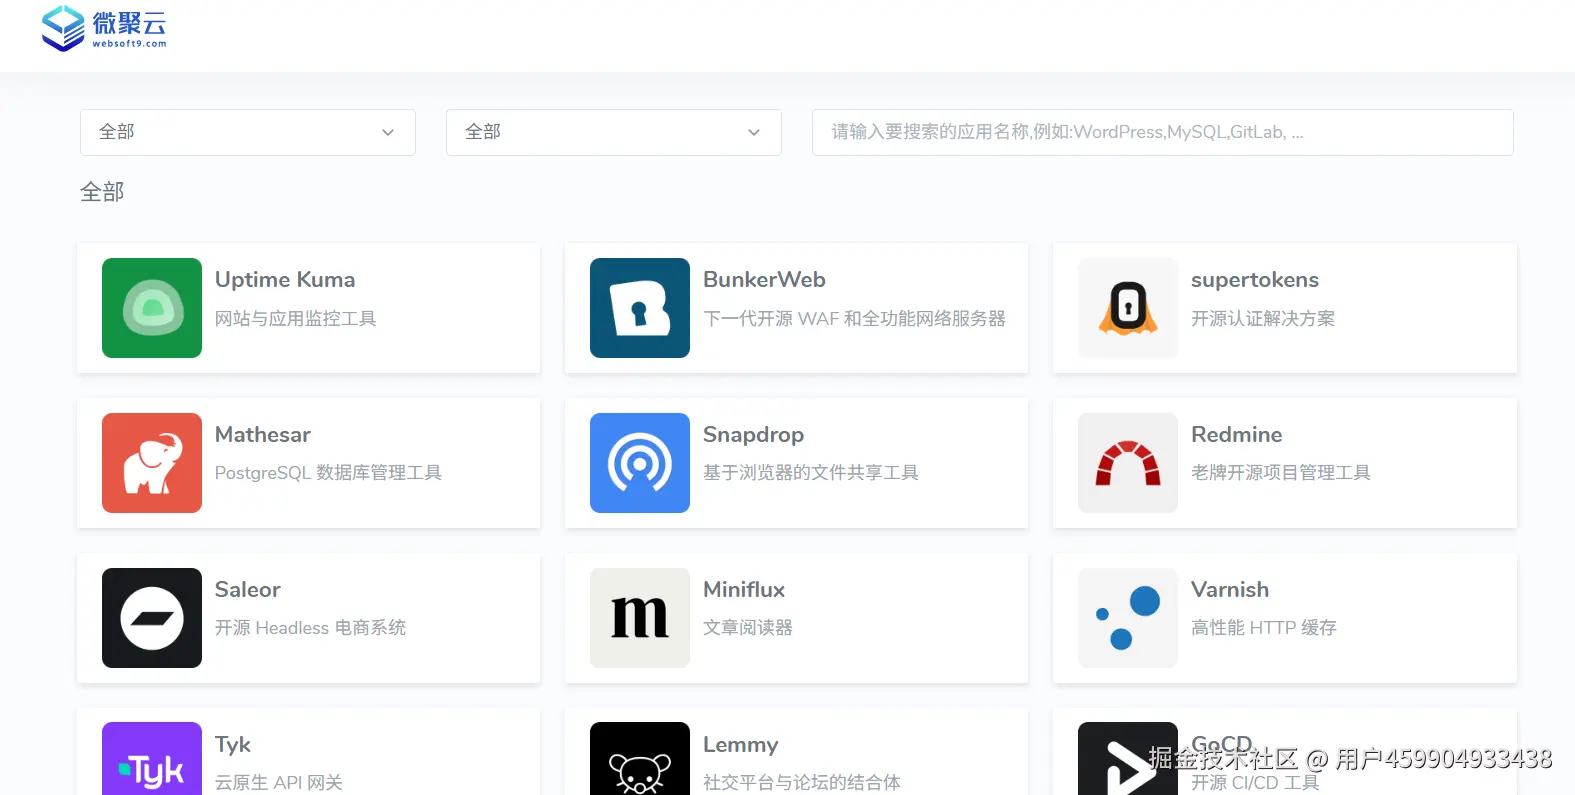
Task: Open the Varnish blue dots icon
Action: point(1128,618)
